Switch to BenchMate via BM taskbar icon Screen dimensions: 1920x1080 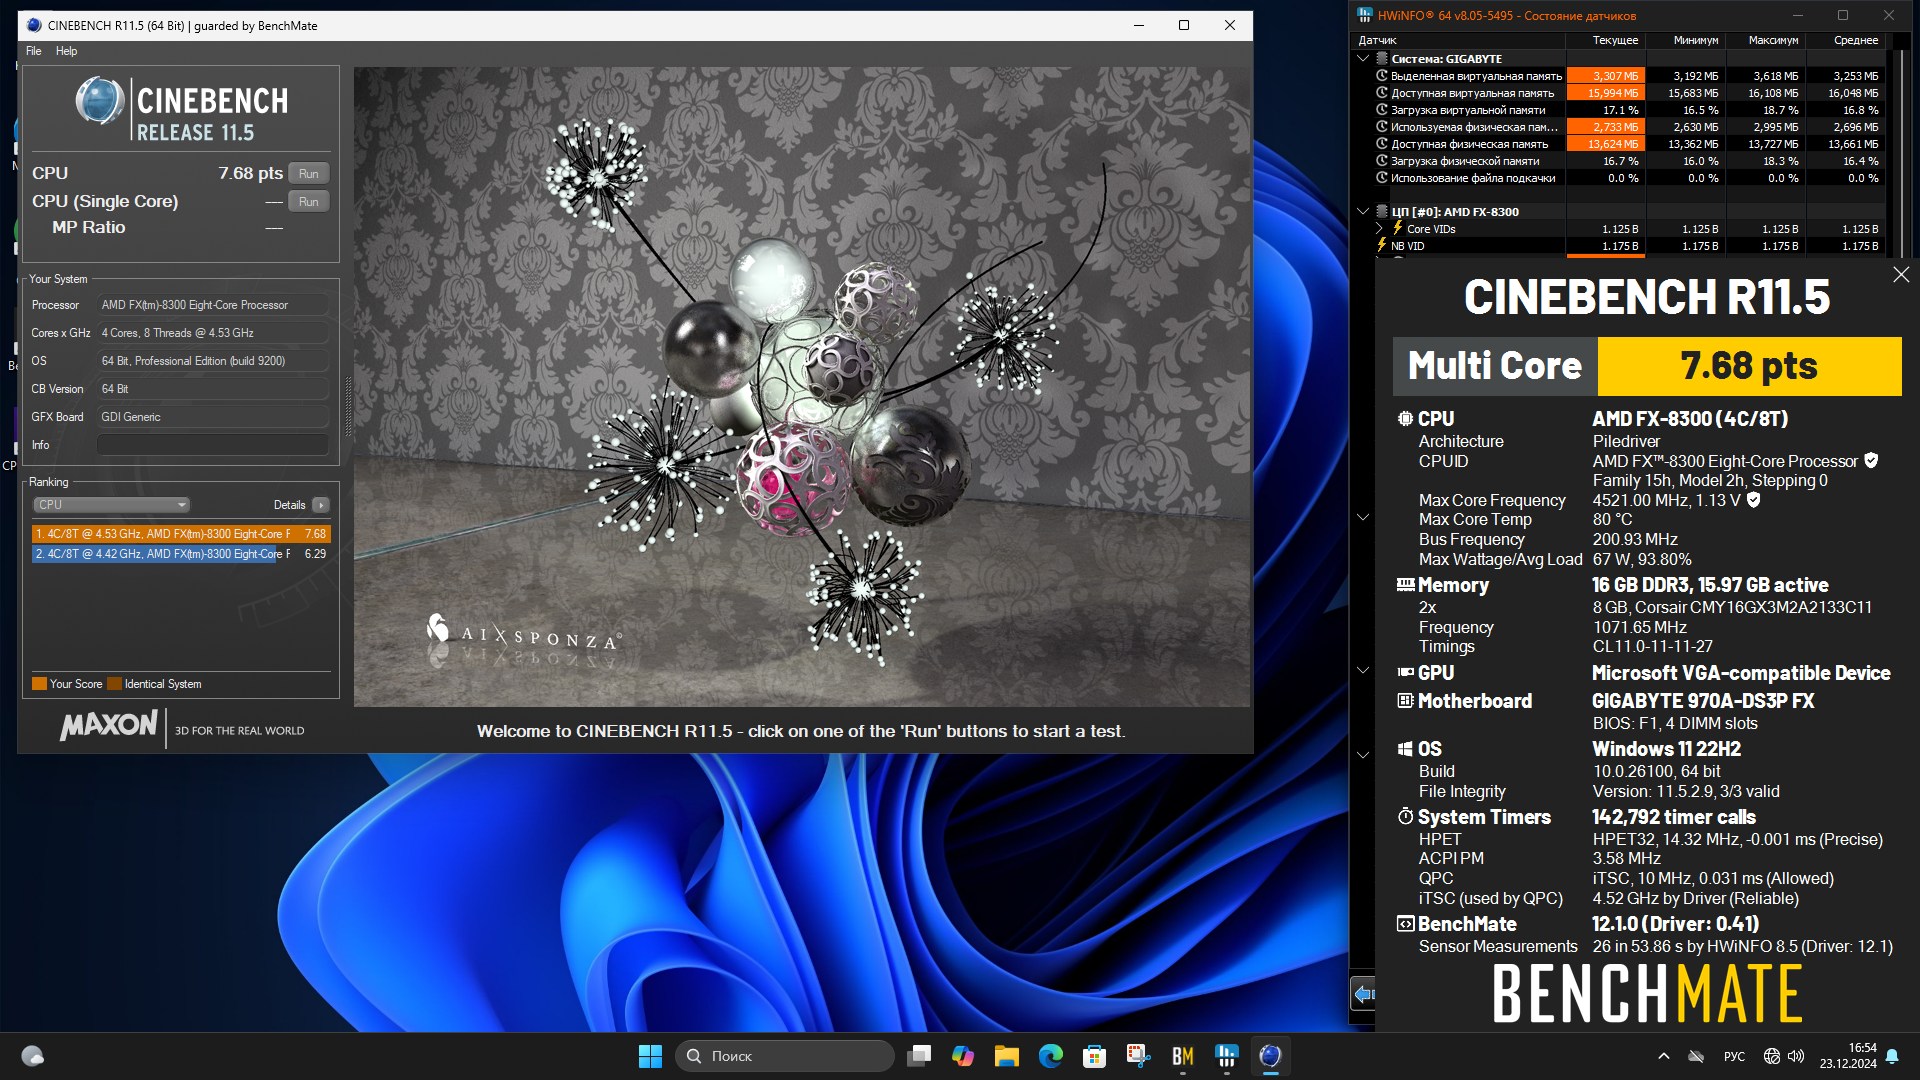(1182, 1056)
